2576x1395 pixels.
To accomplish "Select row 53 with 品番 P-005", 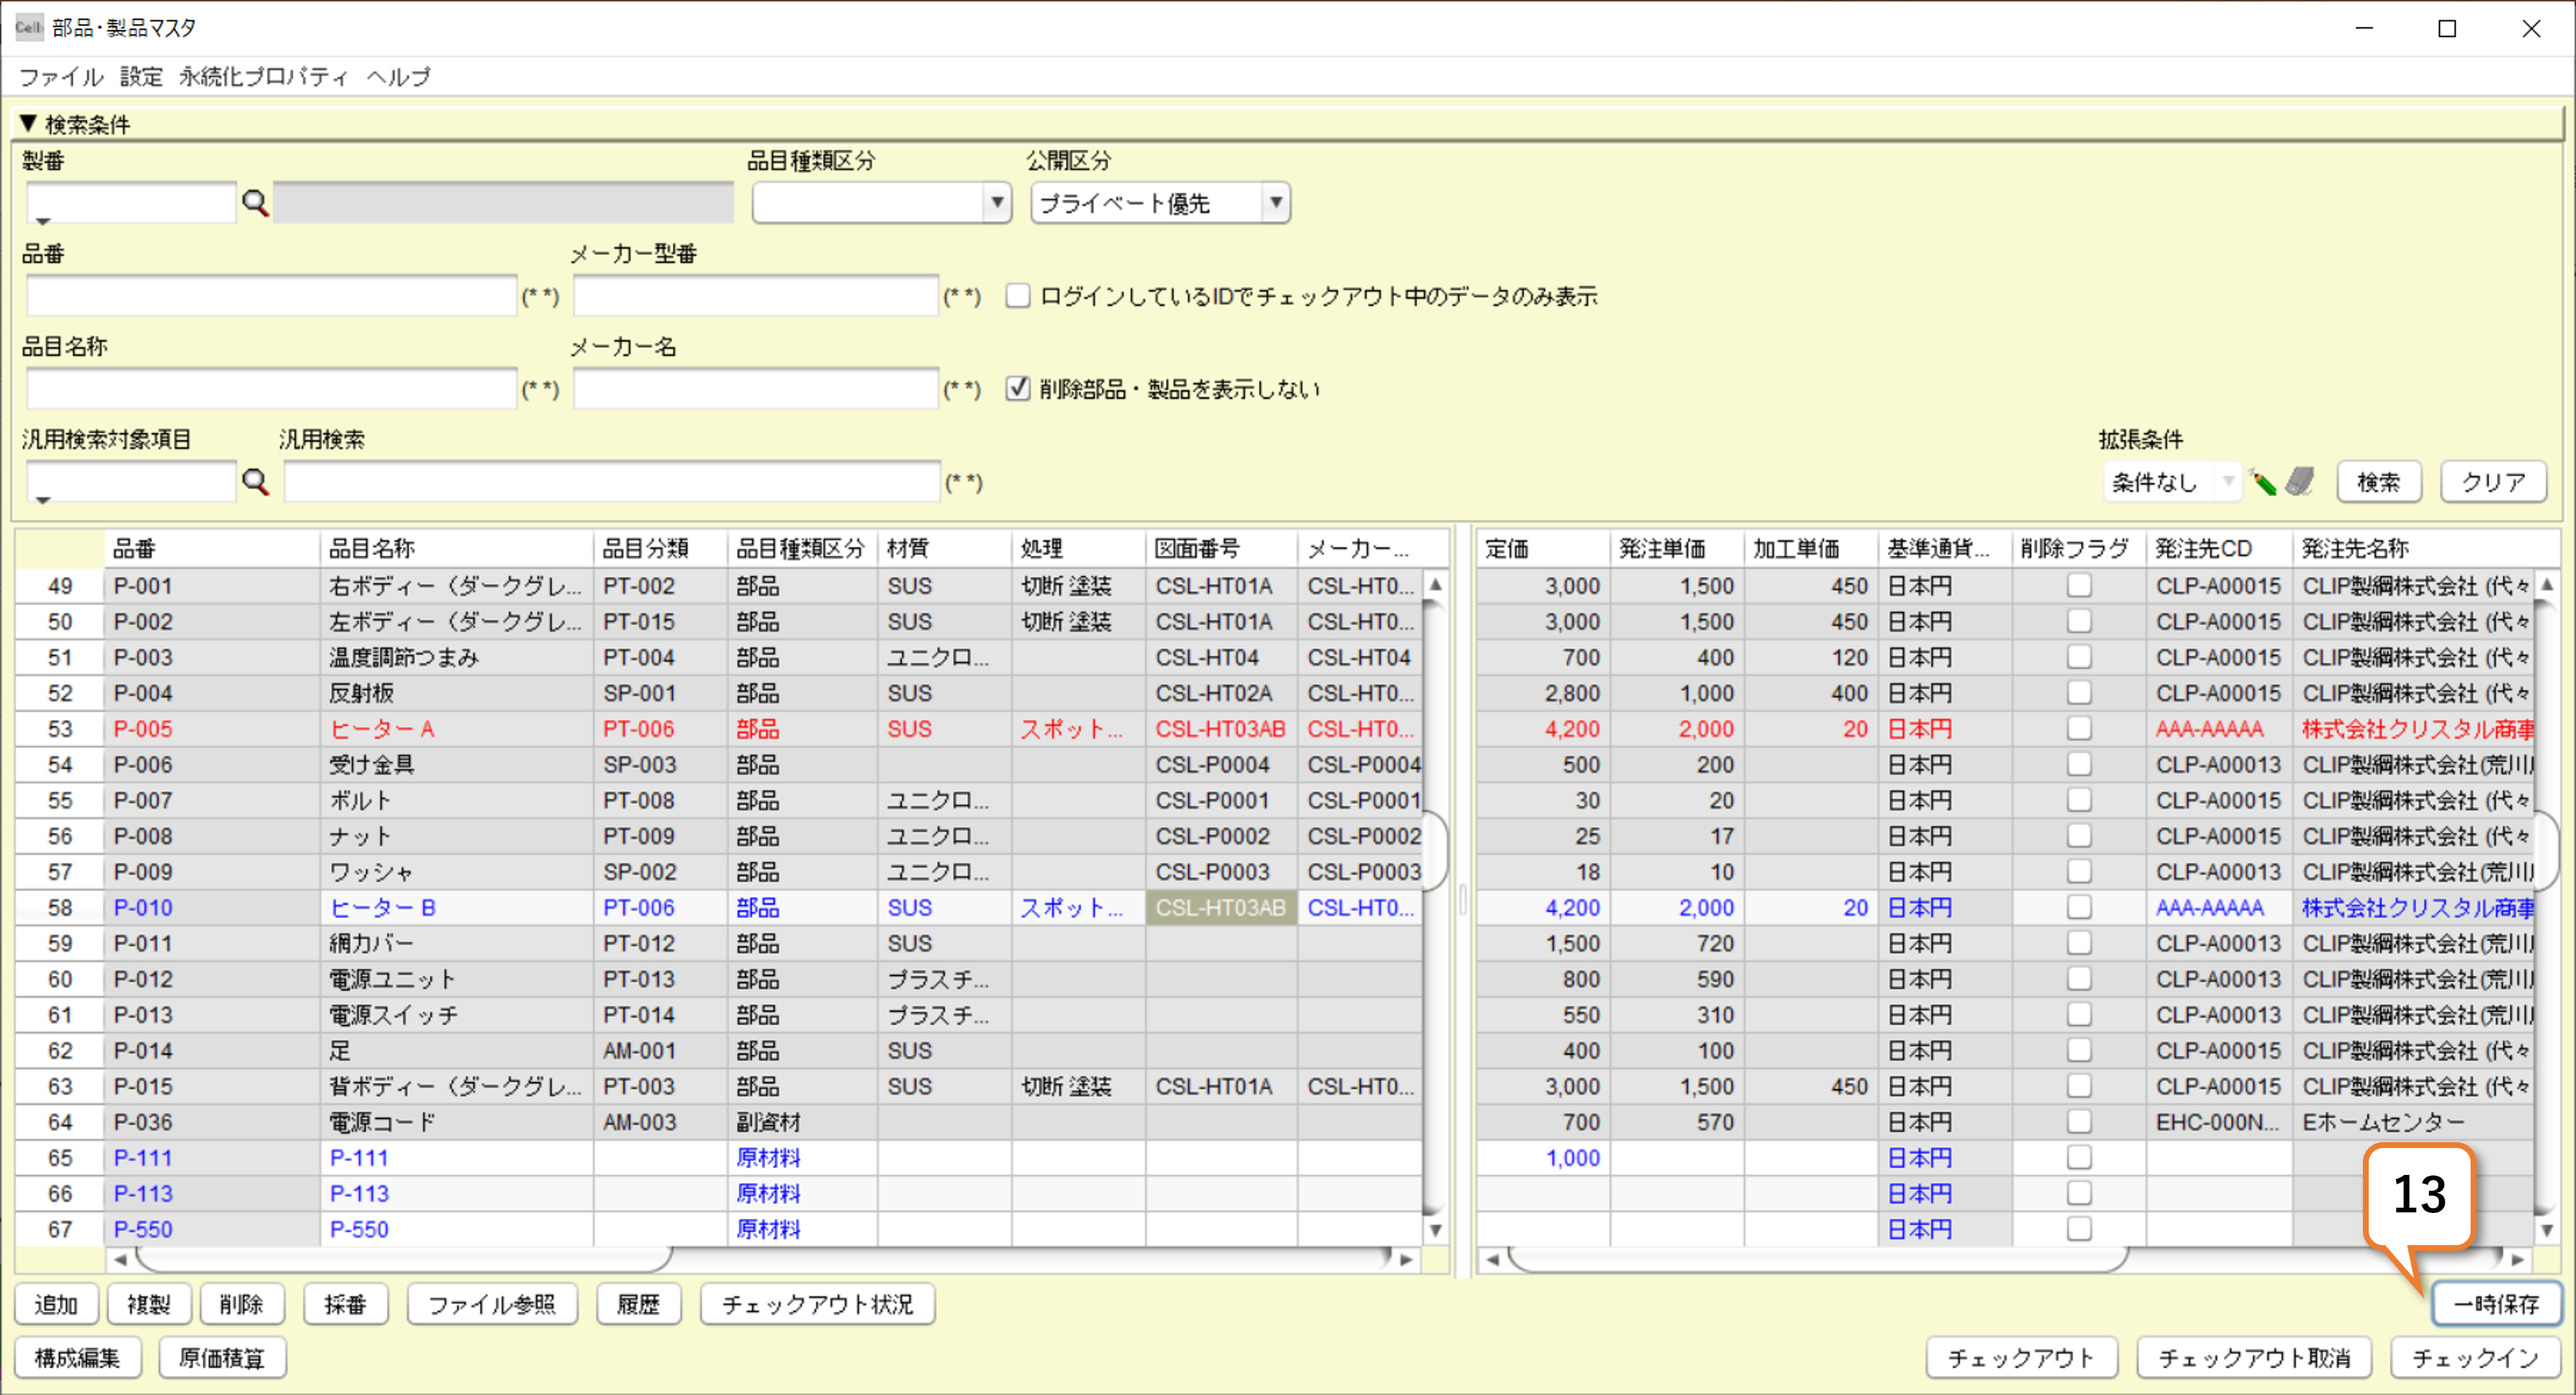I will pos(60,729).
